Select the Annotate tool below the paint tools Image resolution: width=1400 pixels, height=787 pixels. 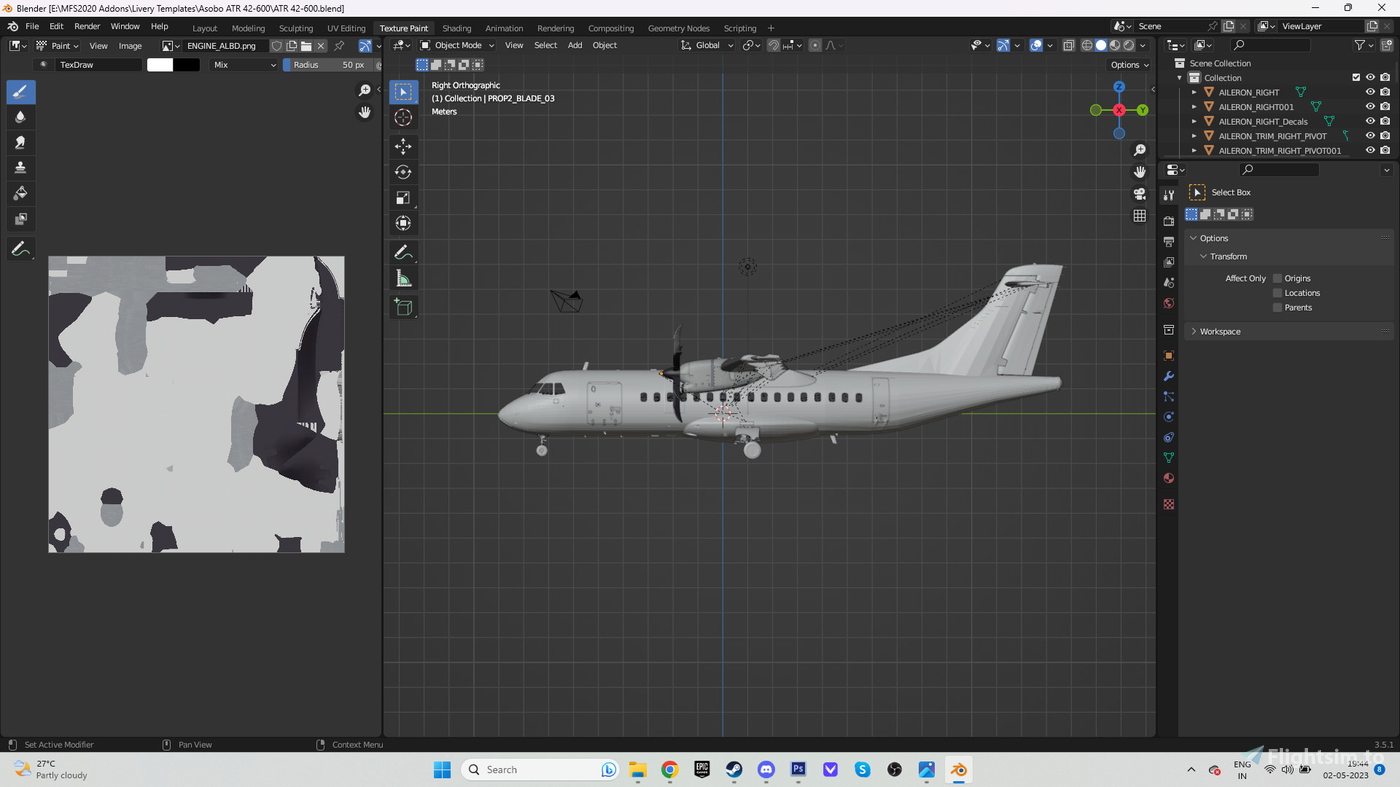click(x=20, y=248)
